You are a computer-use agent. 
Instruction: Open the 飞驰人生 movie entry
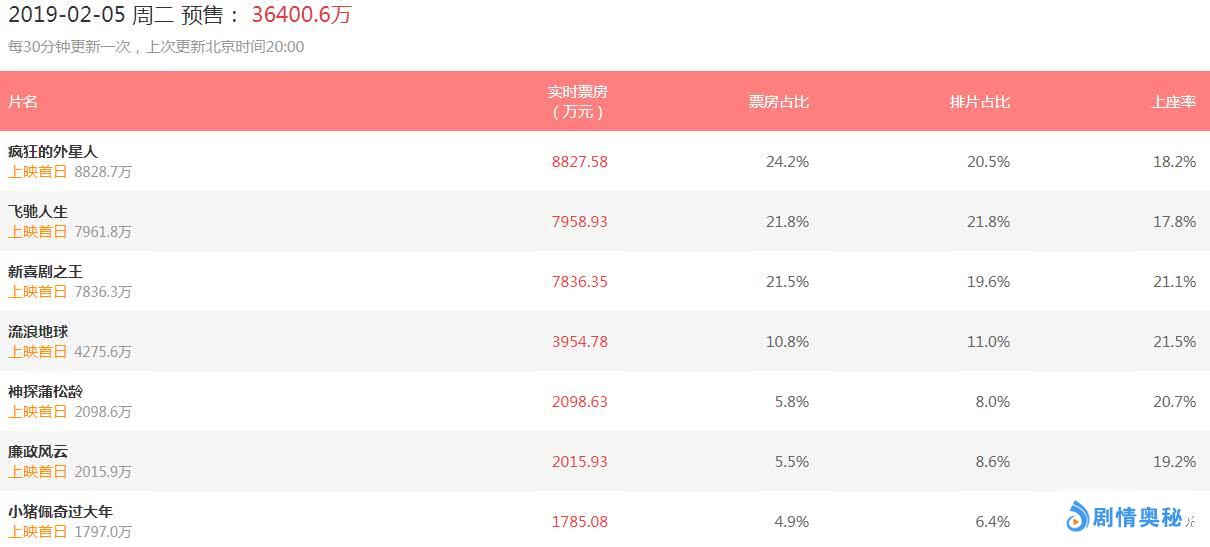38,212
